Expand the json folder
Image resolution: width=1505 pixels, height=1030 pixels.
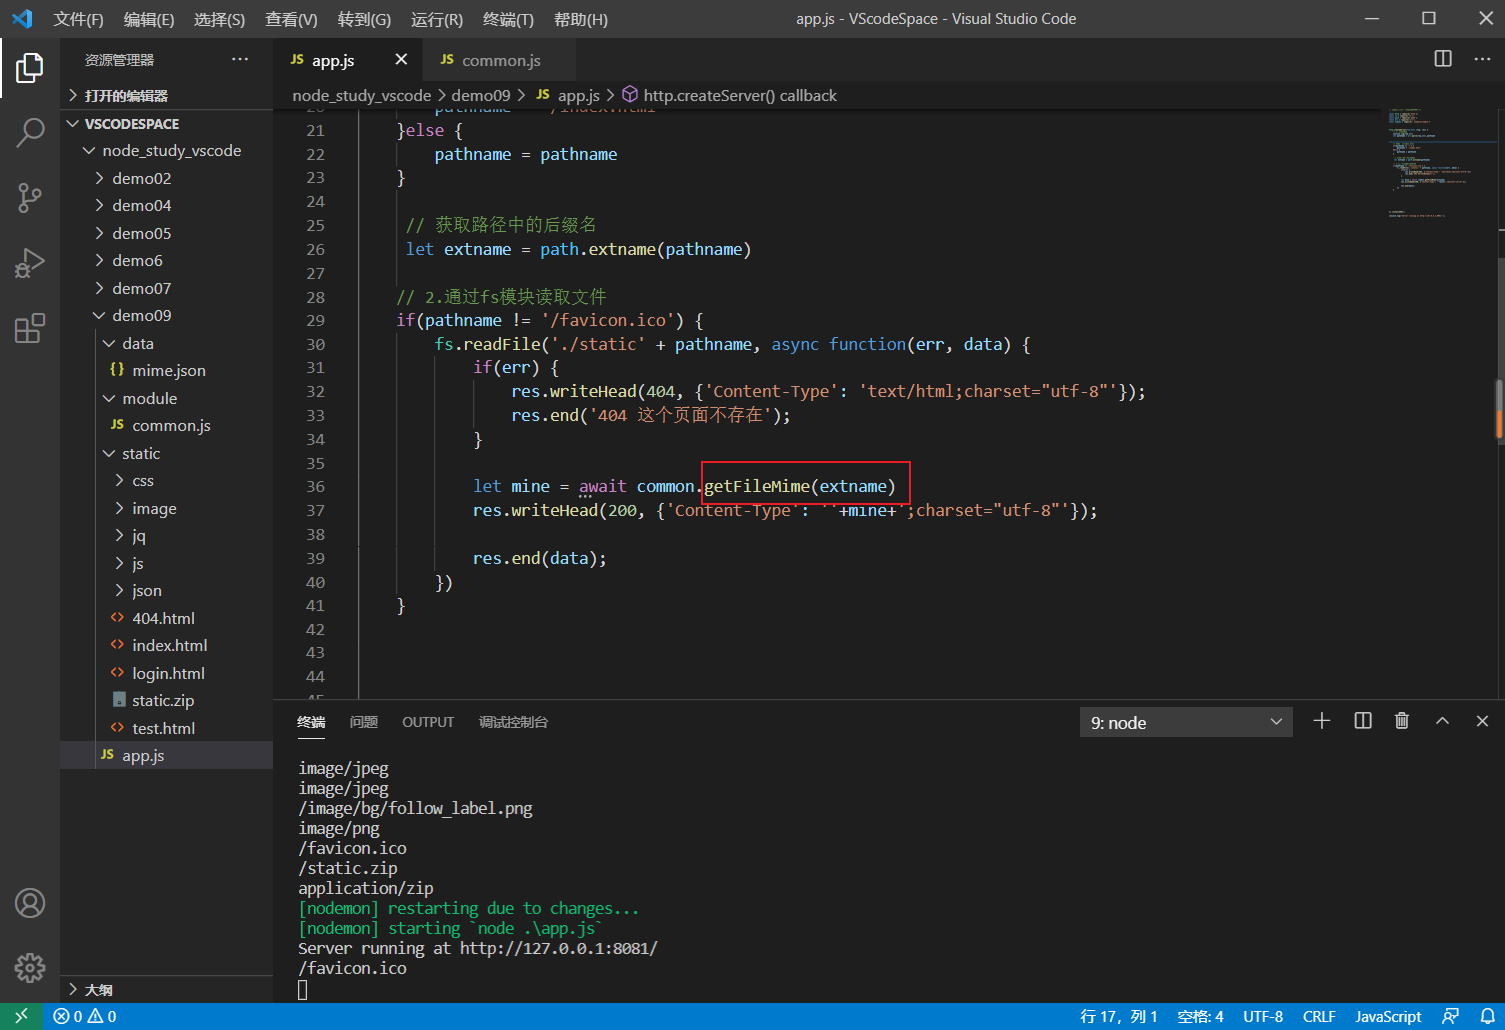point(166,590)
